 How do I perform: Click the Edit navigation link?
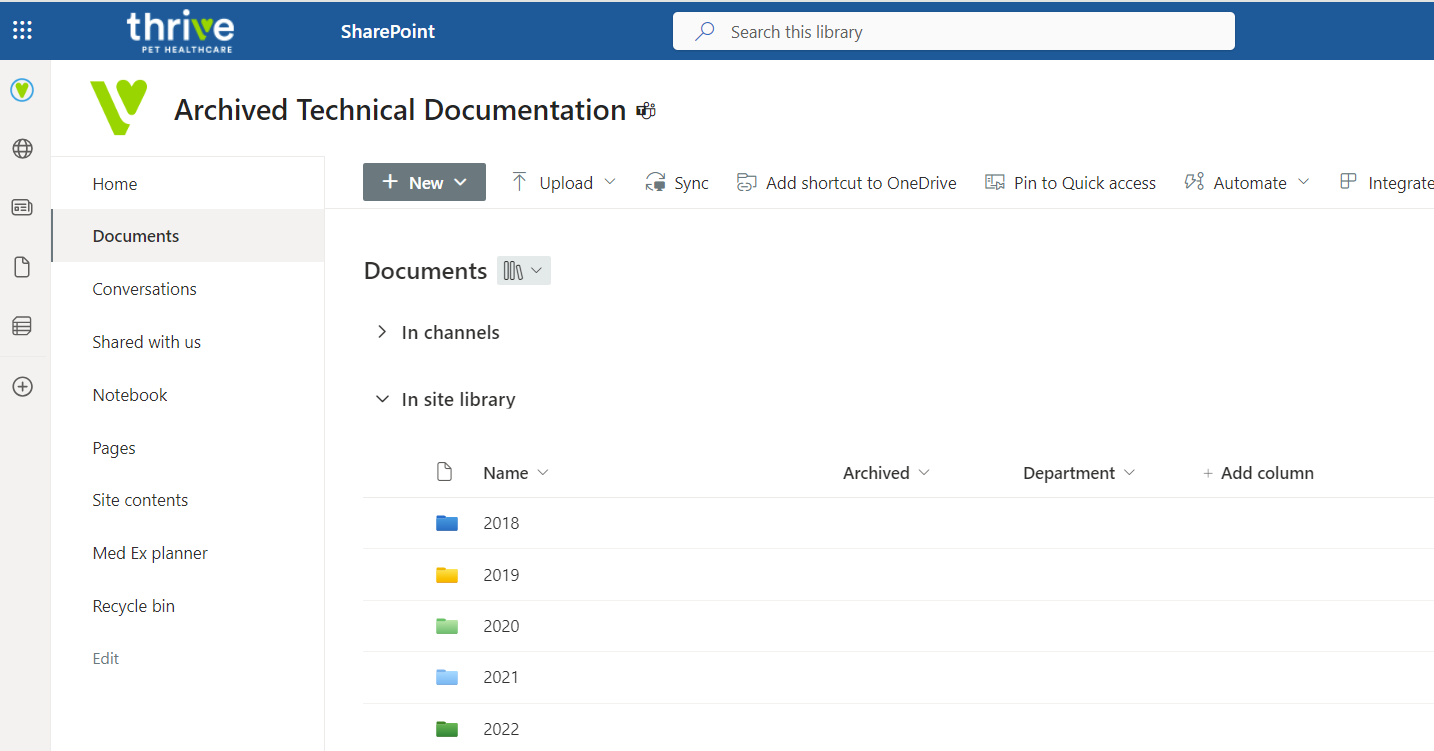[x=106, y=658]
